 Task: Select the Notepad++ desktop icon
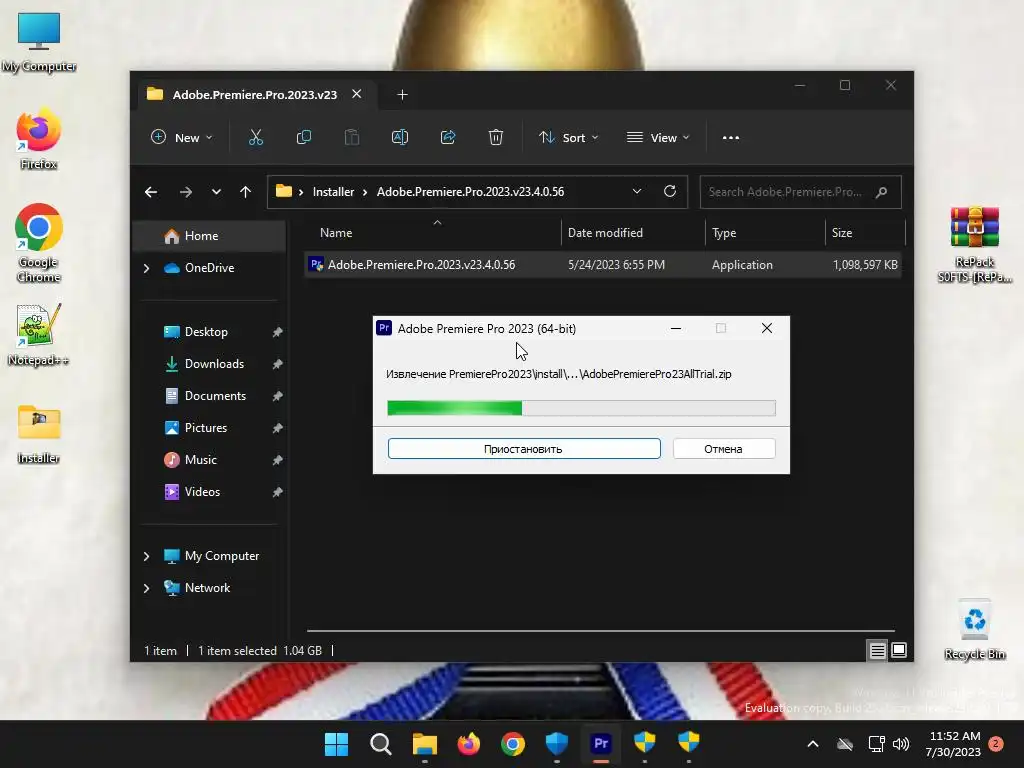(x=39, y=335)
